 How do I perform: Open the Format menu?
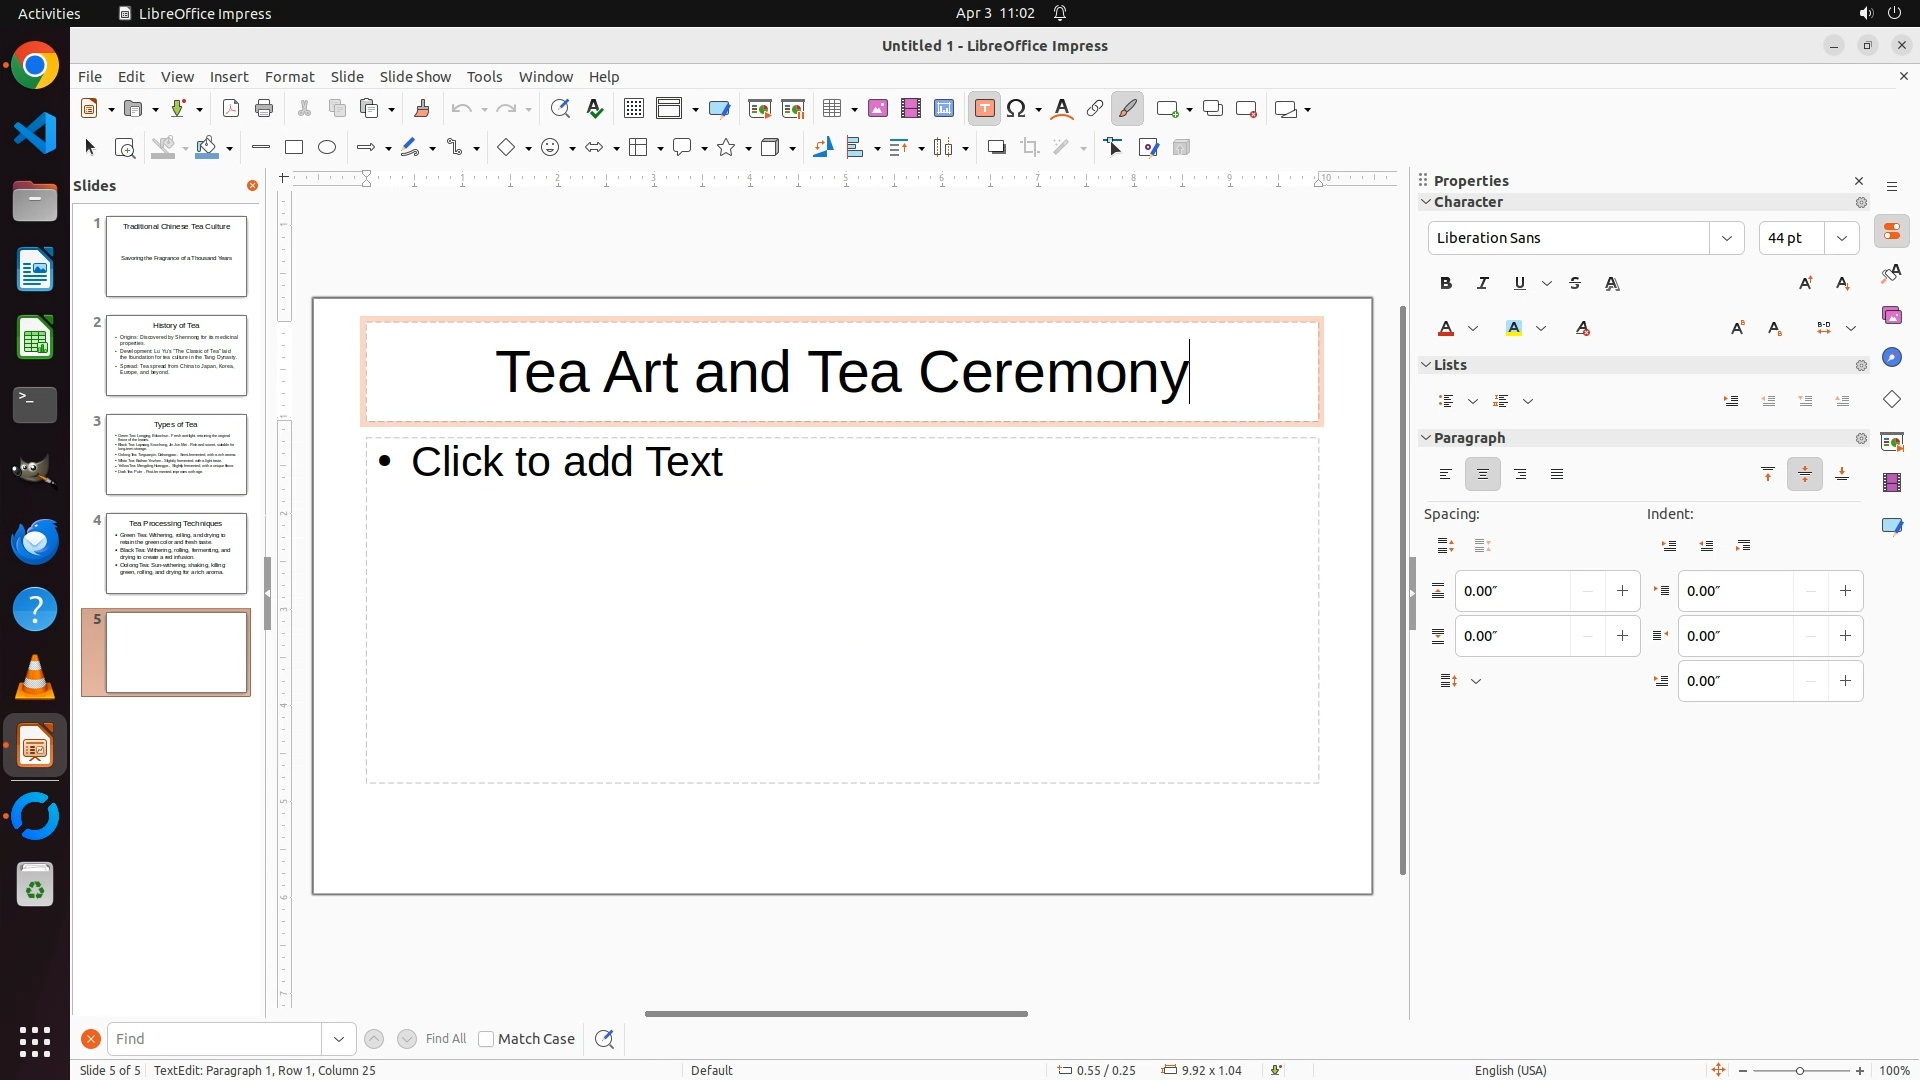point(289,77)
